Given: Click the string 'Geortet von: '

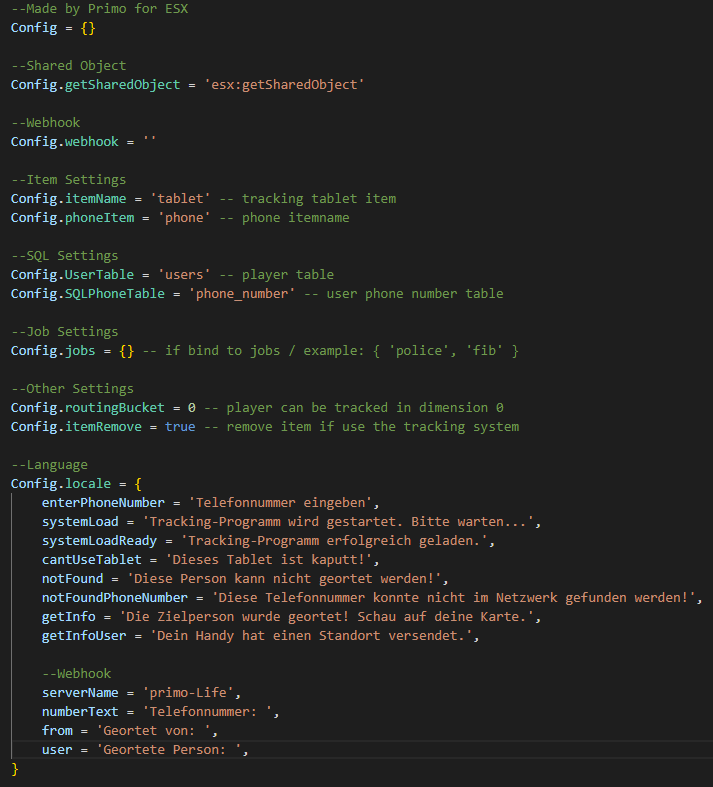Looking at the screenshot, I should coord(154,731).
